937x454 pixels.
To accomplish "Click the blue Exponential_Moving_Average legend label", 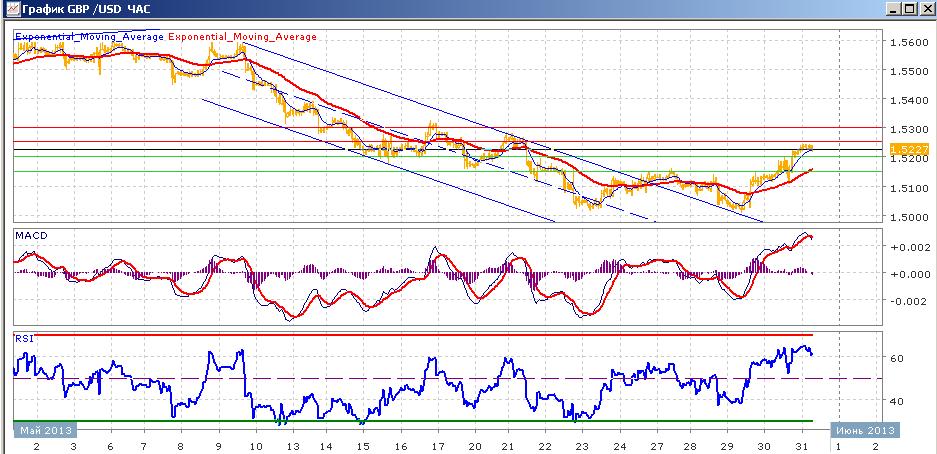I will coord(90,37).
